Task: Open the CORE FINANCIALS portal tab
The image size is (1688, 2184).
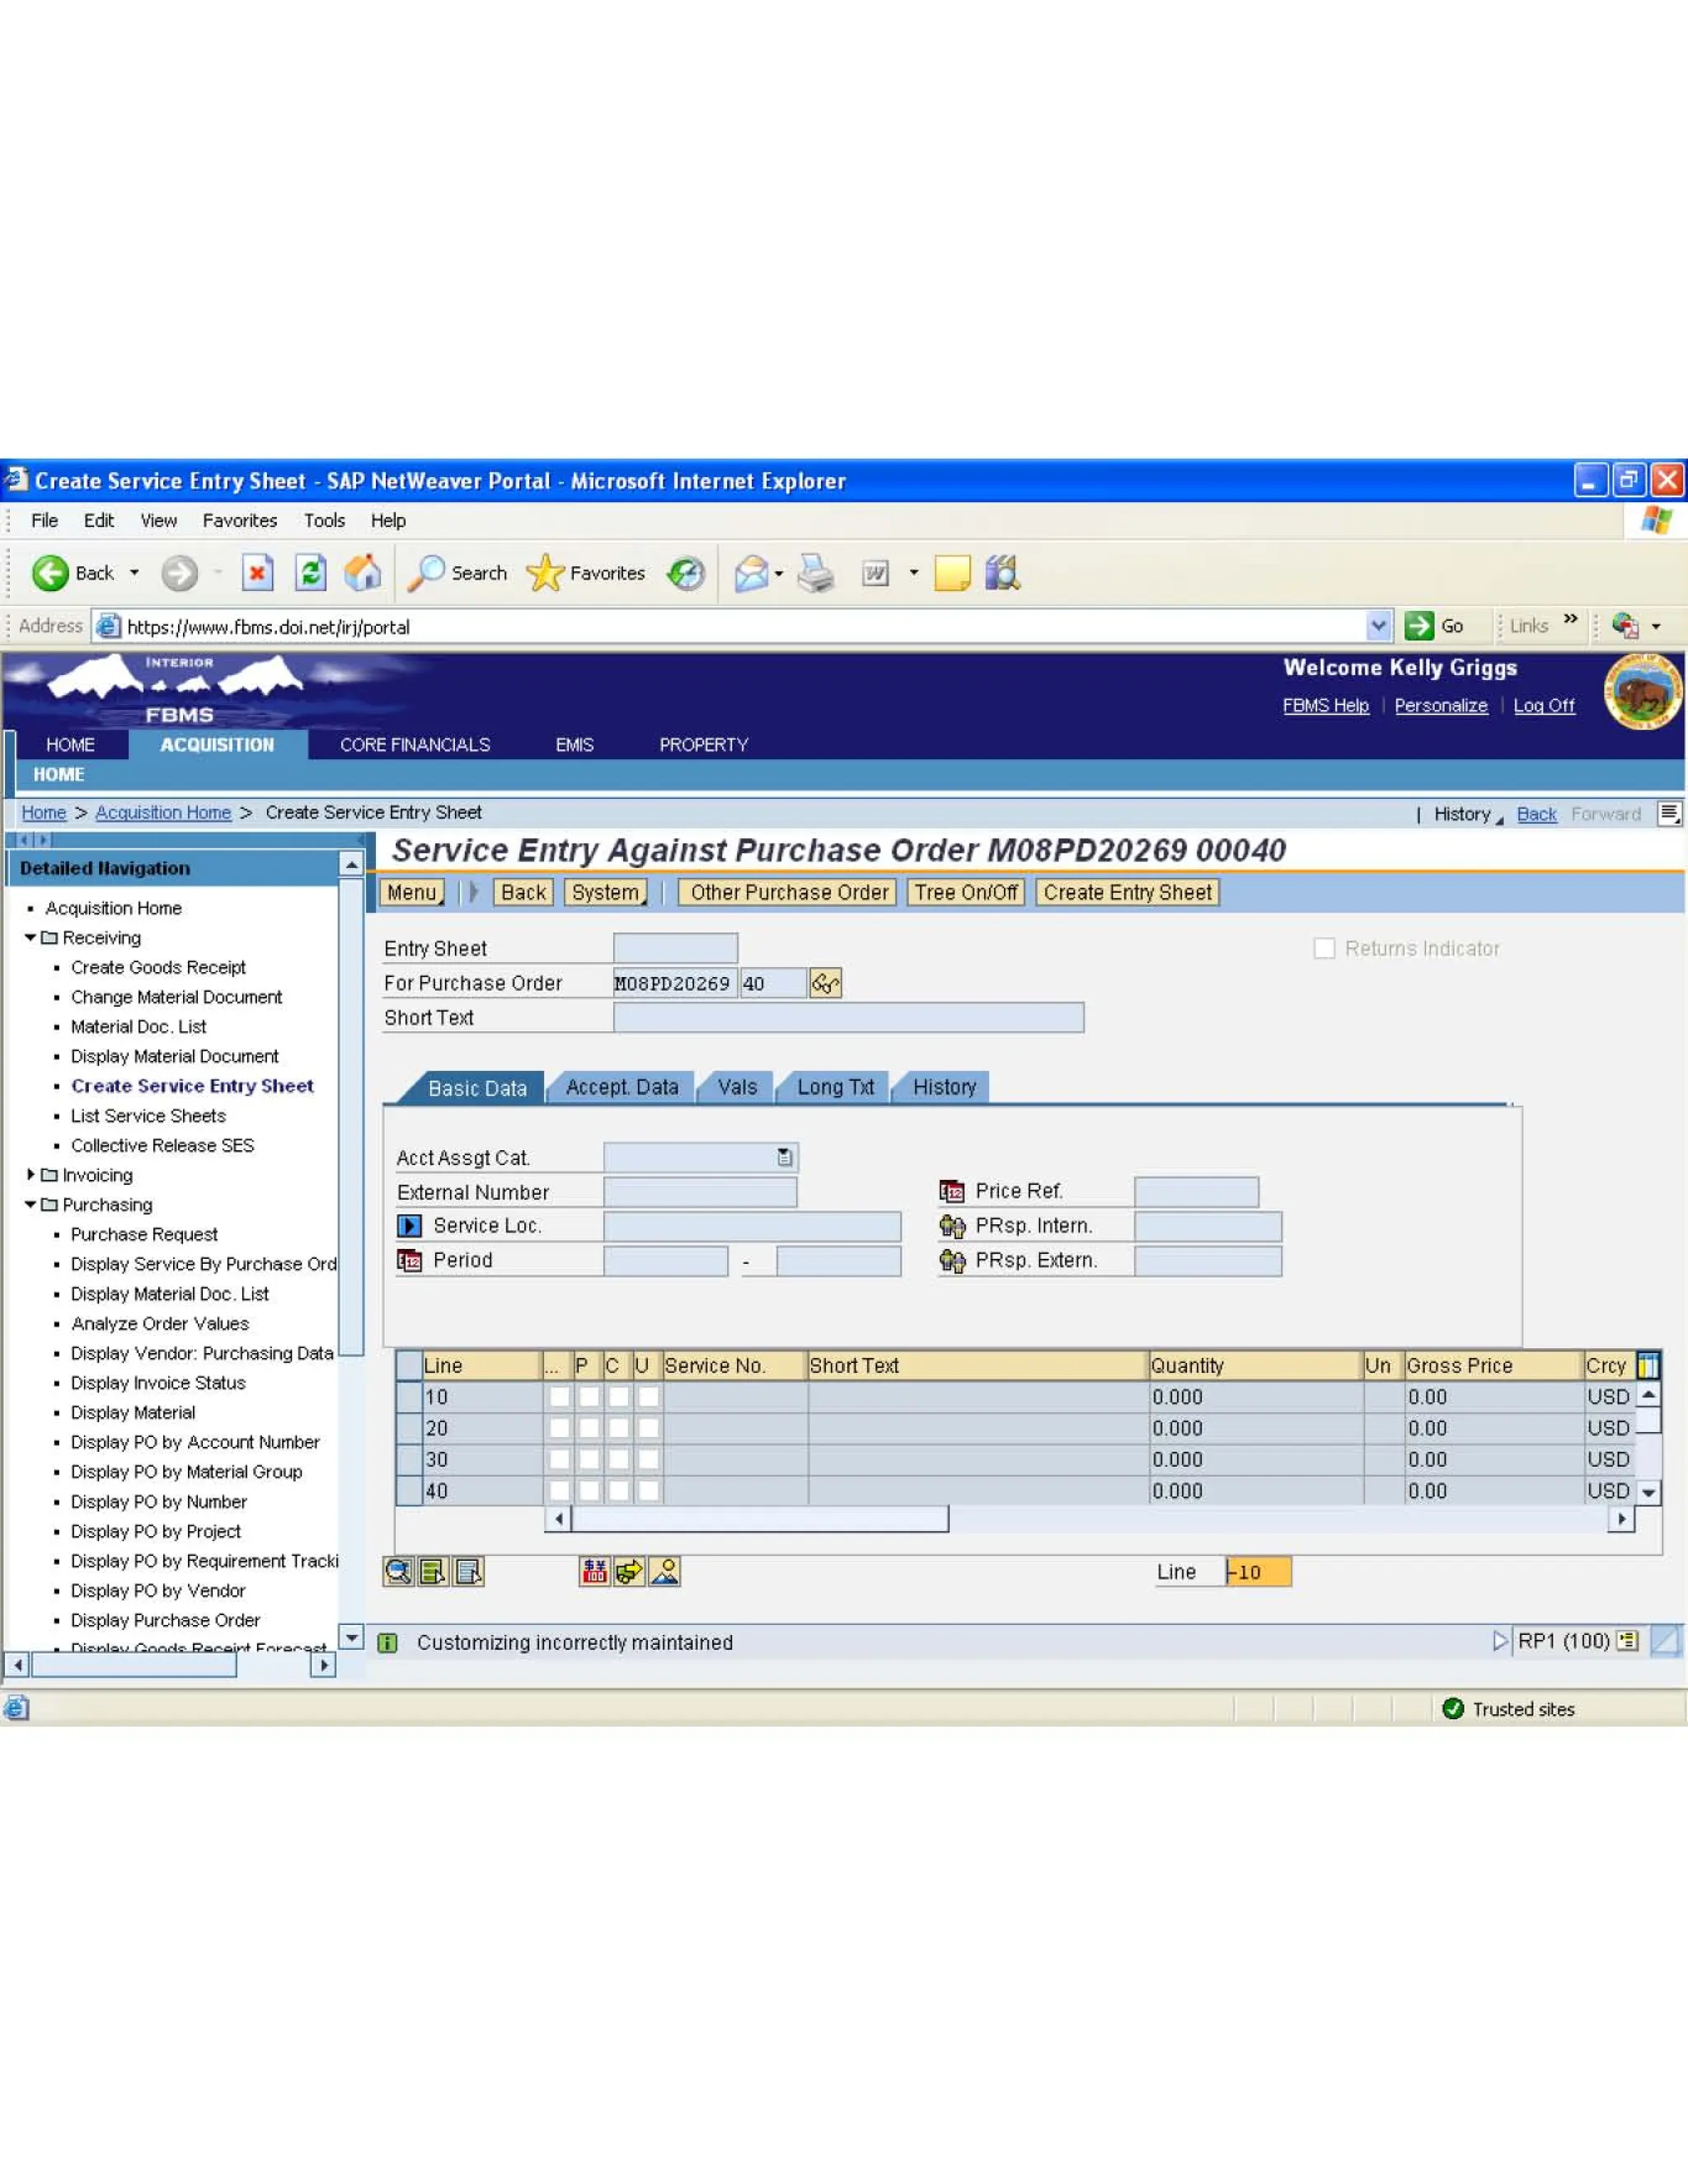Action: coord(415,745)
